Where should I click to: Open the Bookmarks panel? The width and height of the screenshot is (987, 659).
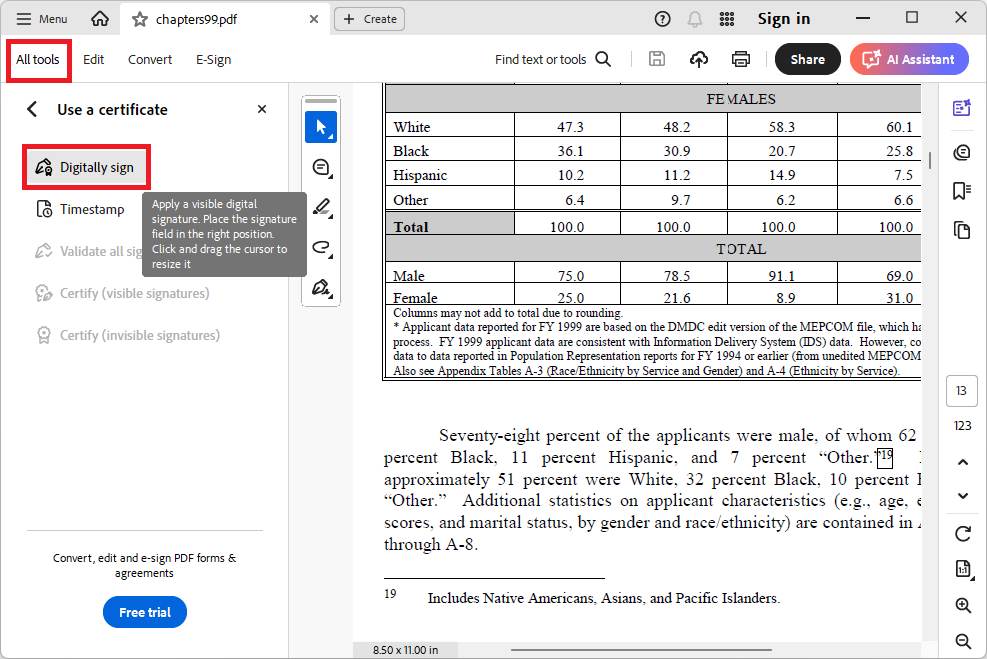click(x=961, y=190)
